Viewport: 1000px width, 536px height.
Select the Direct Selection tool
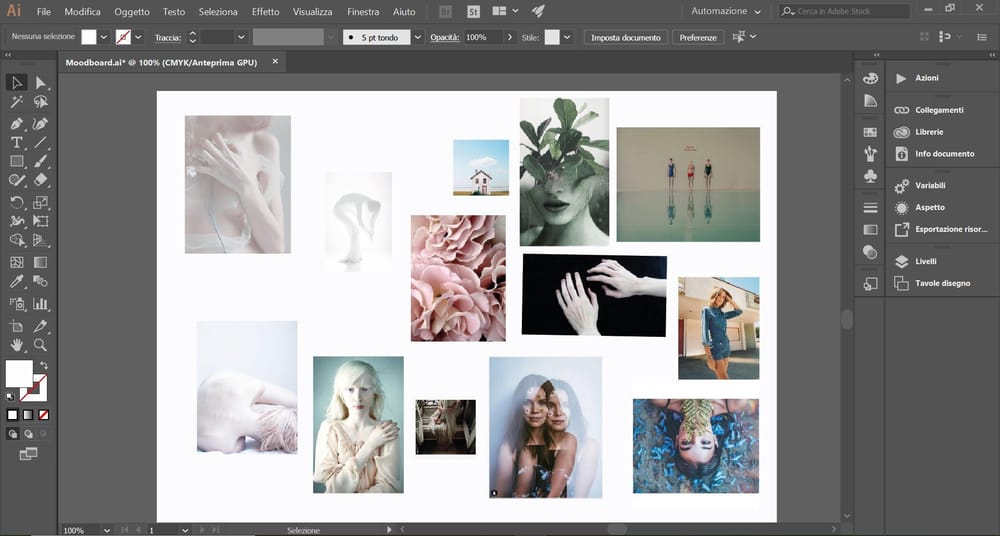tap(40, 82)
